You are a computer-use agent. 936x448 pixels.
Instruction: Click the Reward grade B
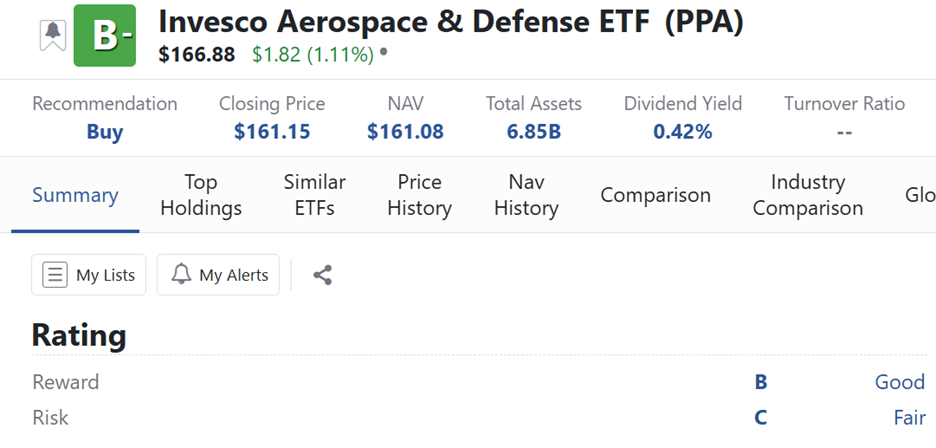[761, 382]
